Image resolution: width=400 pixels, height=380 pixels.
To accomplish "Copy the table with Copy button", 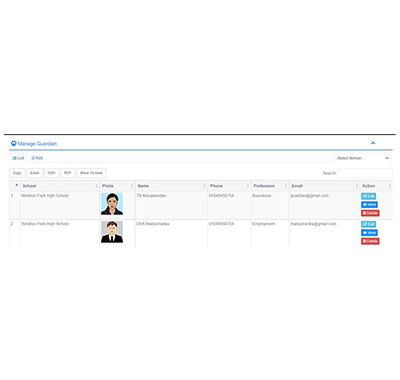I will (x=17, y=173).
